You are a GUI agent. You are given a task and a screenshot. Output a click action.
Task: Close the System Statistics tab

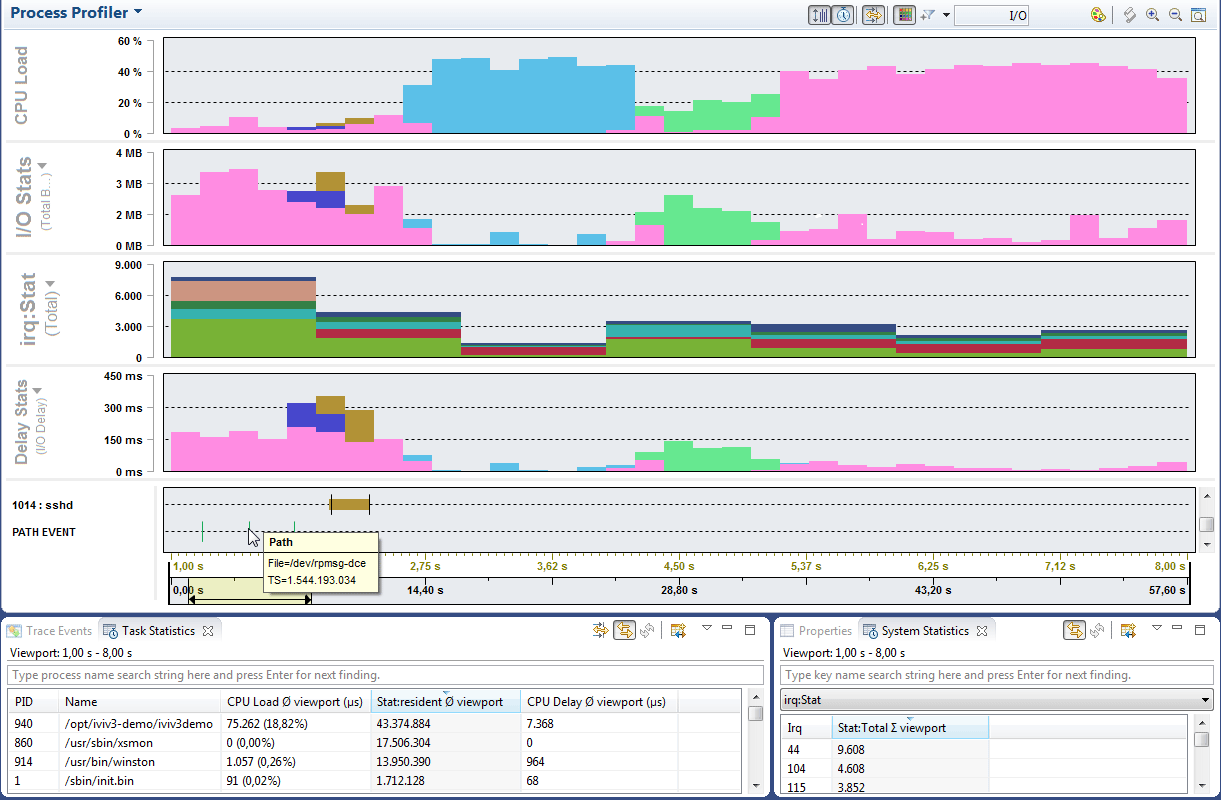[982, 631]
